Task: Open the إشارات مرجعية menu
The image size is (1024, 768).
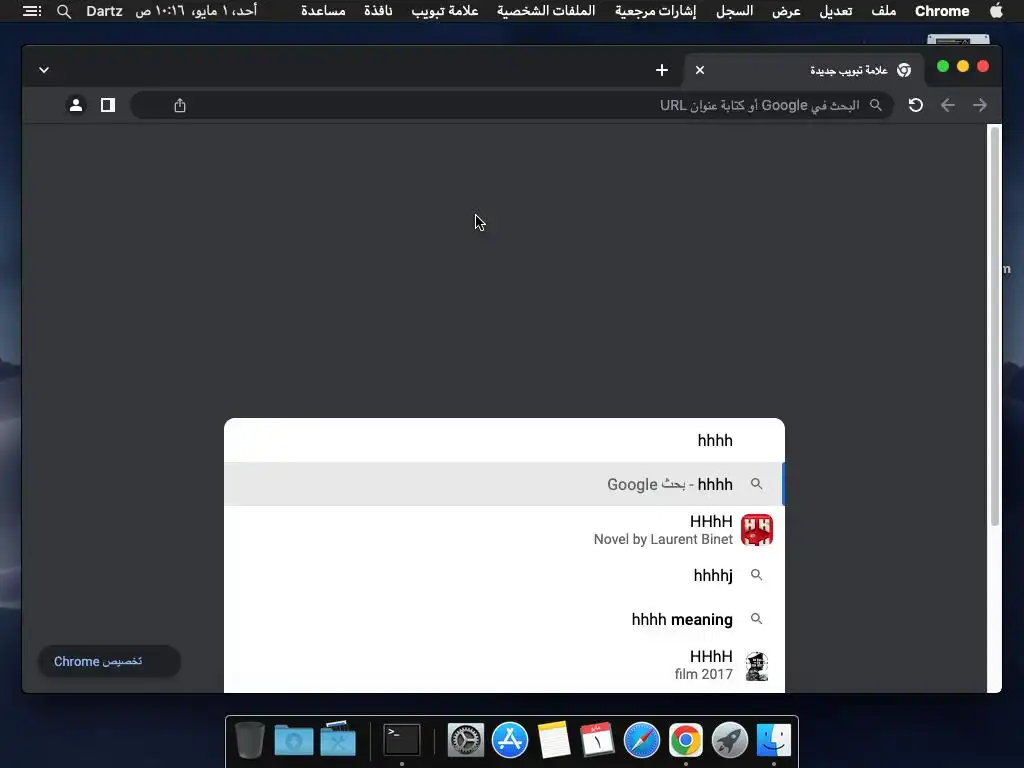Action: (656, 11)
